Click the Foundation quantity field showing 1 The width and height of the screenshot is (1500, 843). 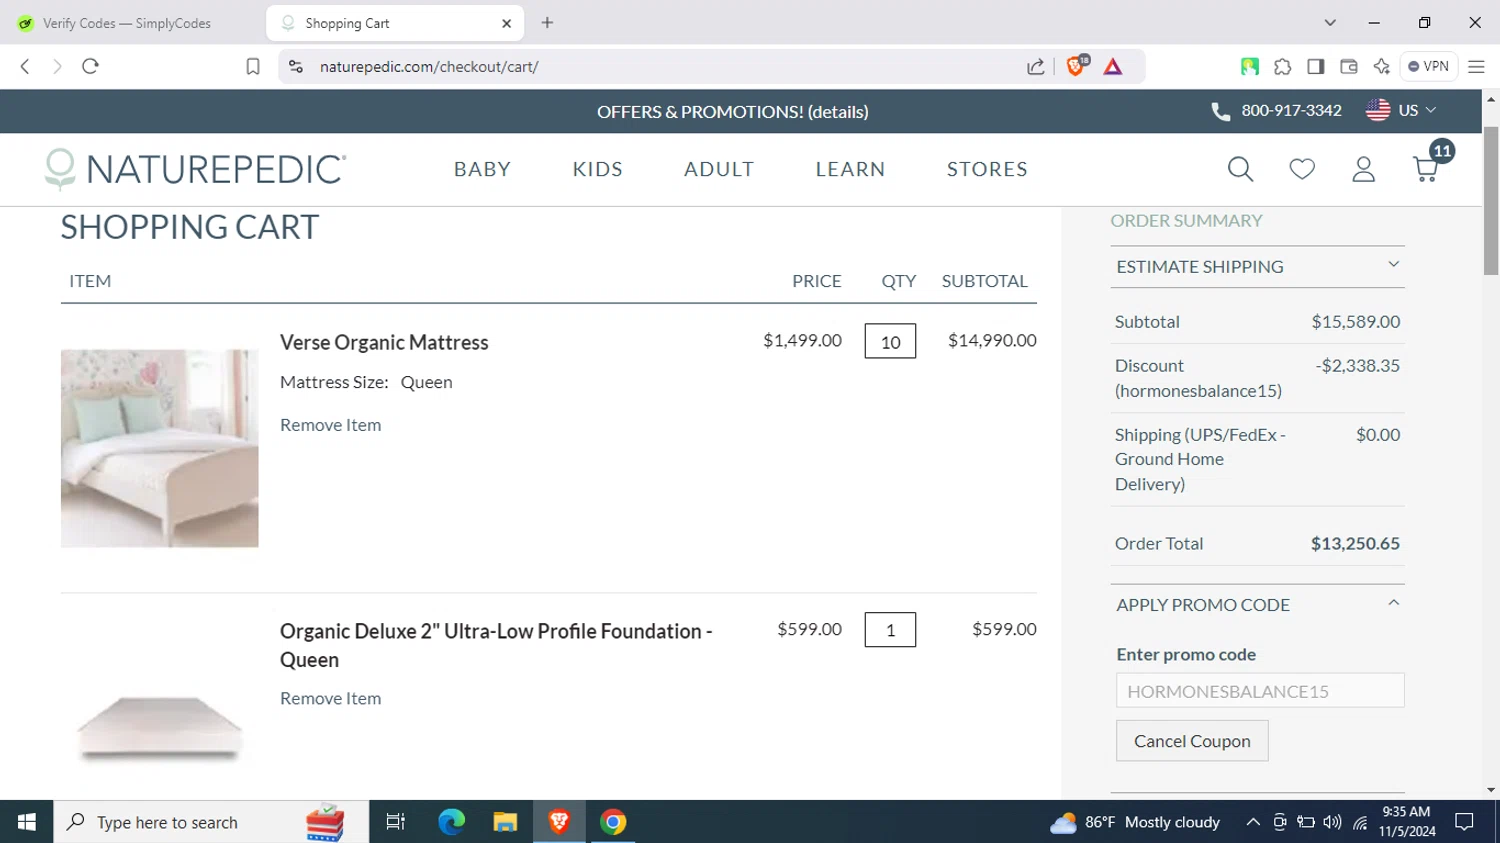point(890,630)
